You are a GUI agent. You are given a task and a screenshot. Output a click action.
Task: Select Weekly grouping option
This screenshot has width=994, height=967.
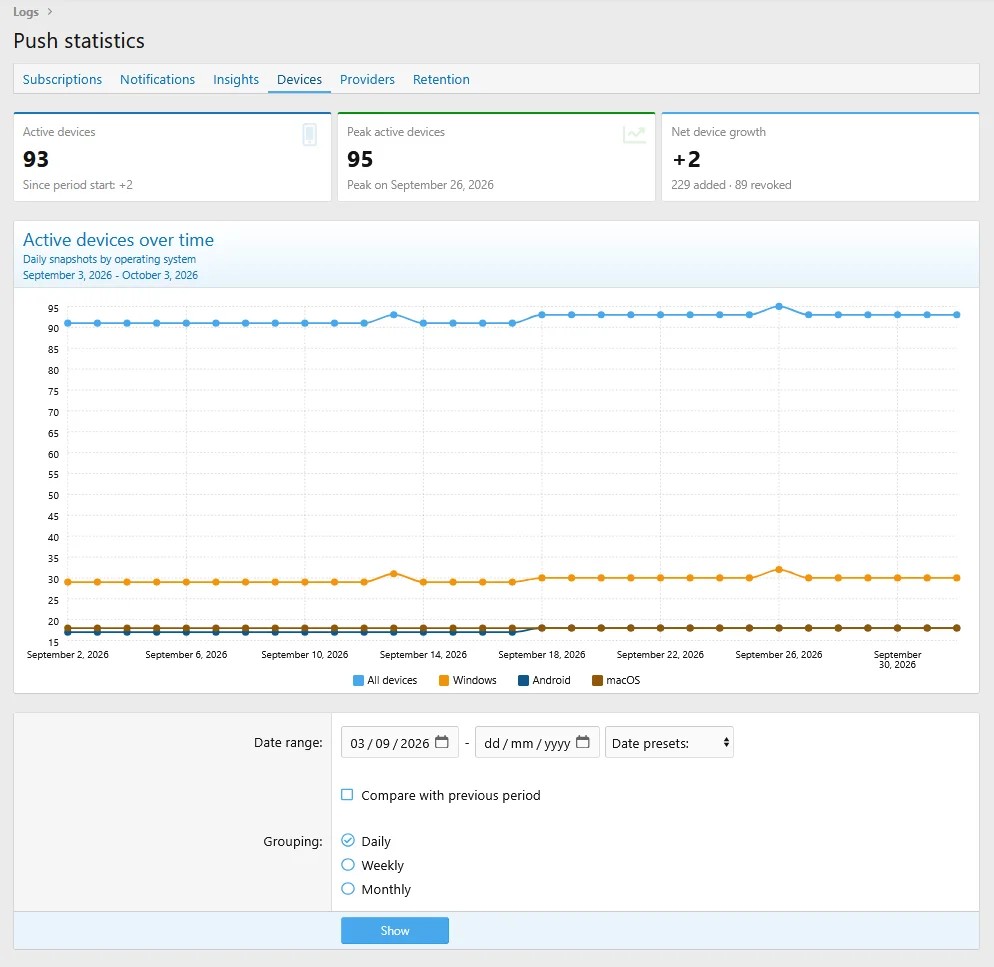[x=348, y=864]
